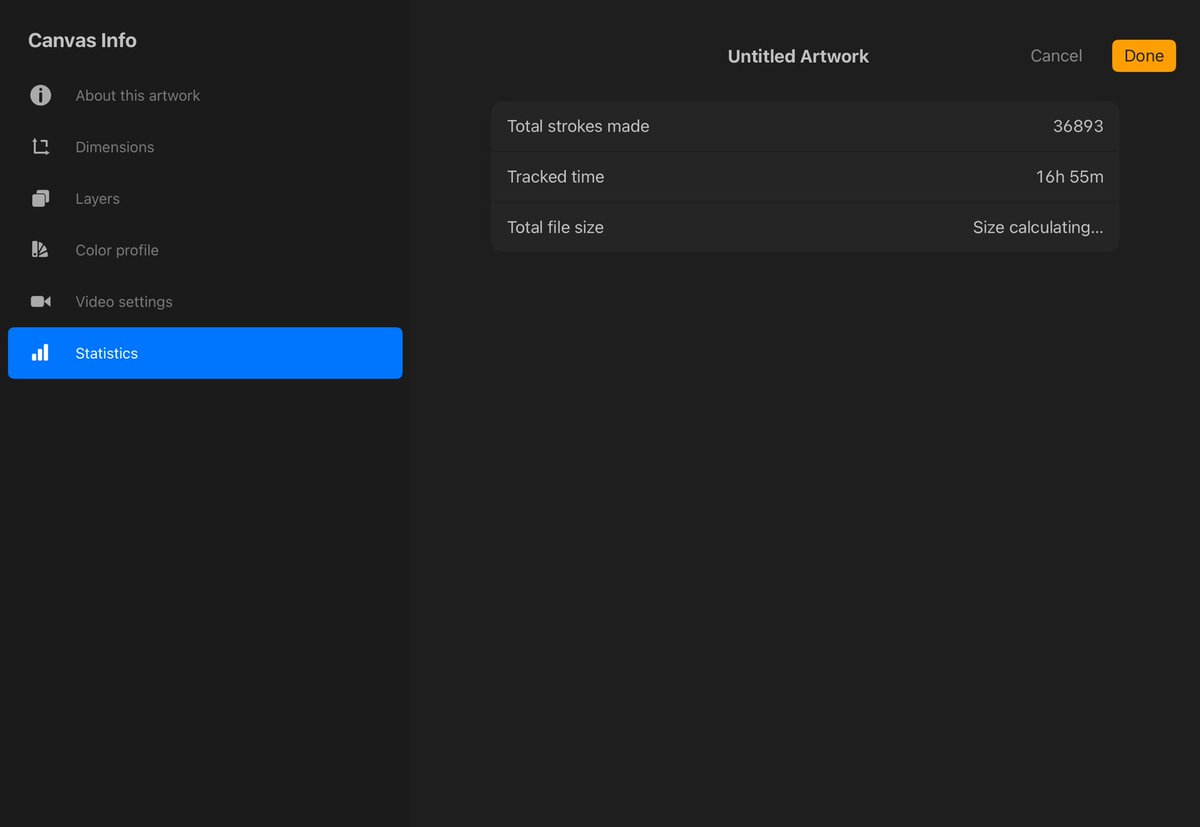Cancel the Canvas Info dialog
This screenshot has width=1200, height=827.
pos(1056,56)
